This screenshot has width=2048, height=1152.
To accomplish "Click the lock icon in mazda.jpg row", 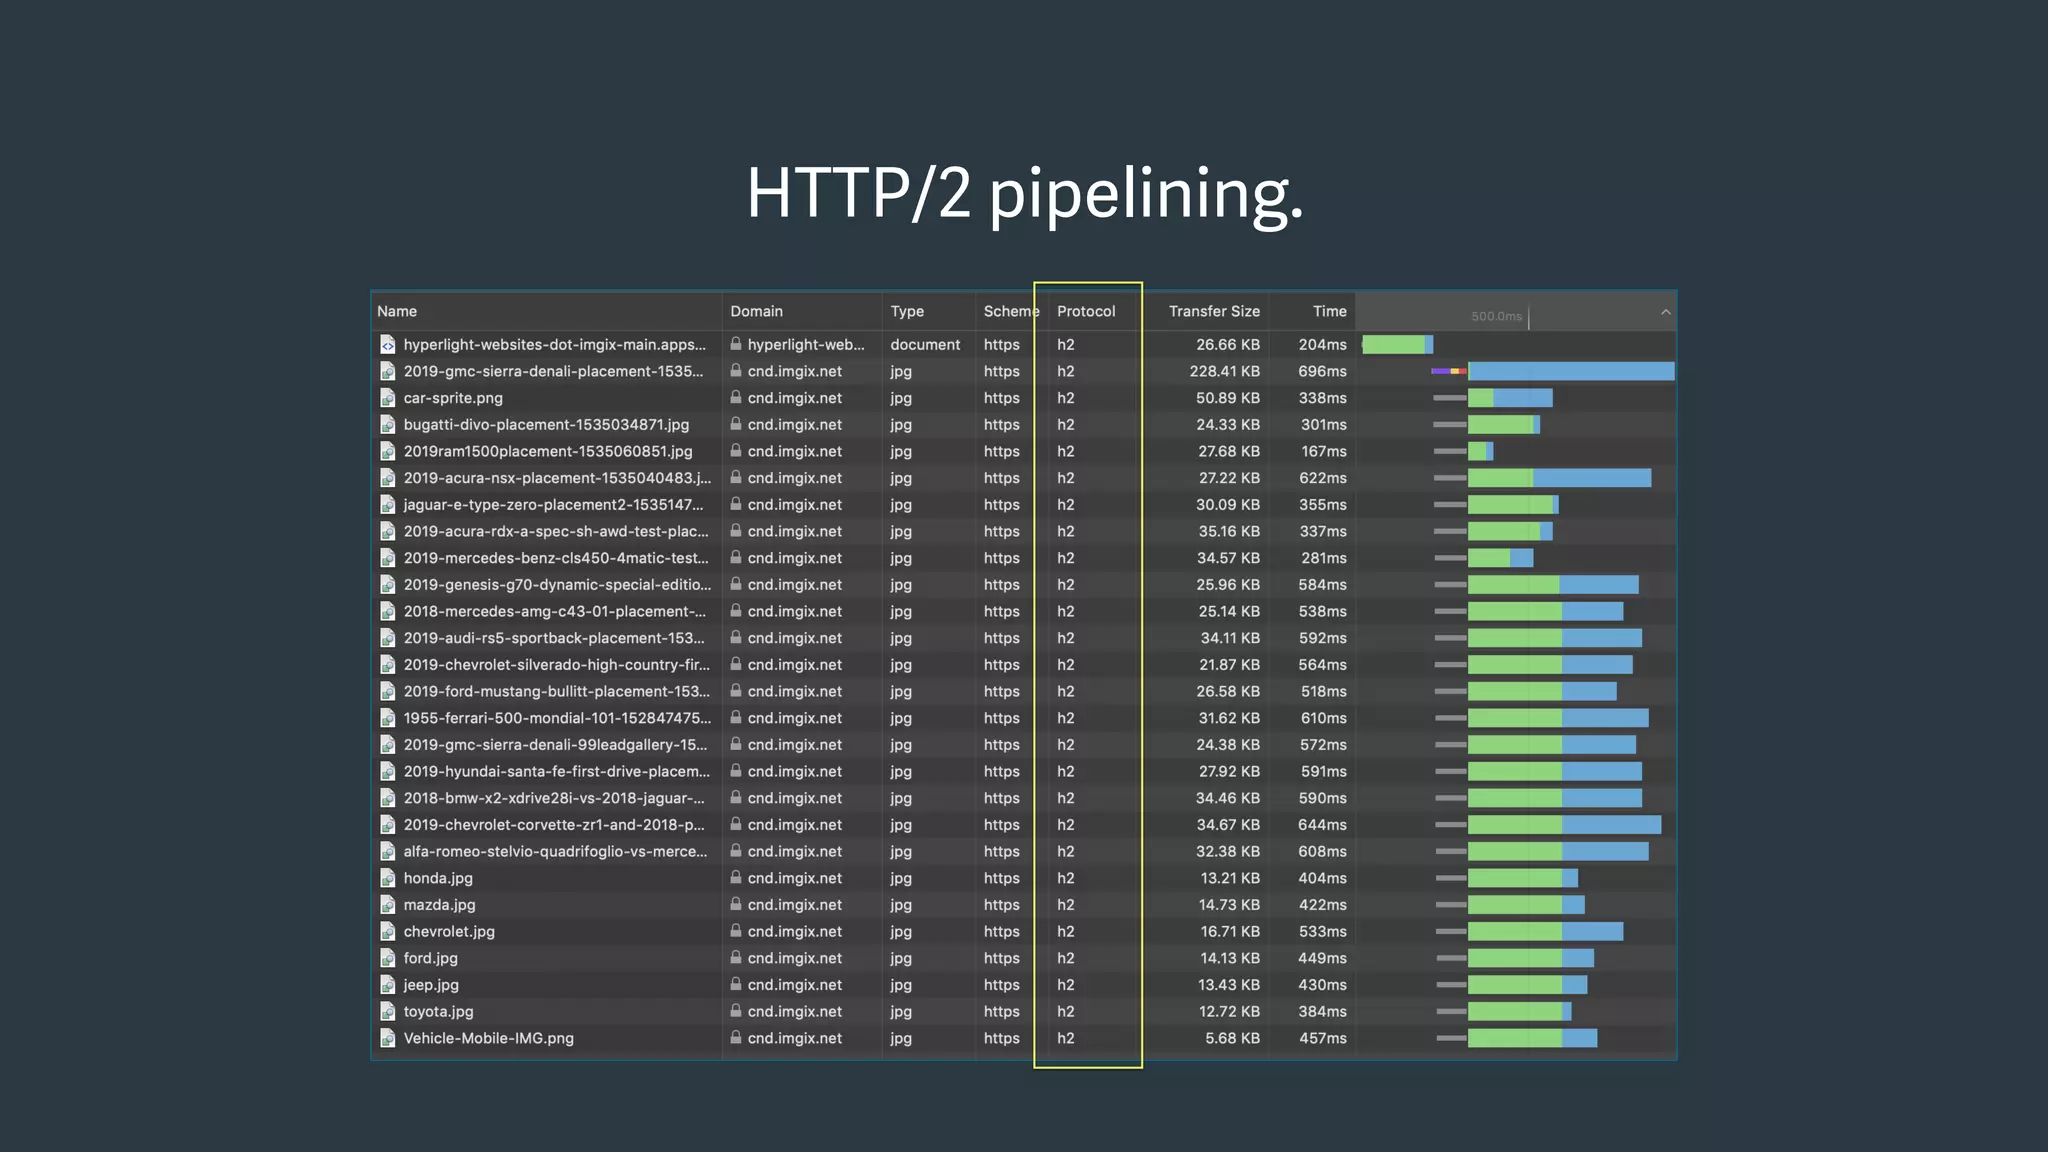I will tap(736, 904).
